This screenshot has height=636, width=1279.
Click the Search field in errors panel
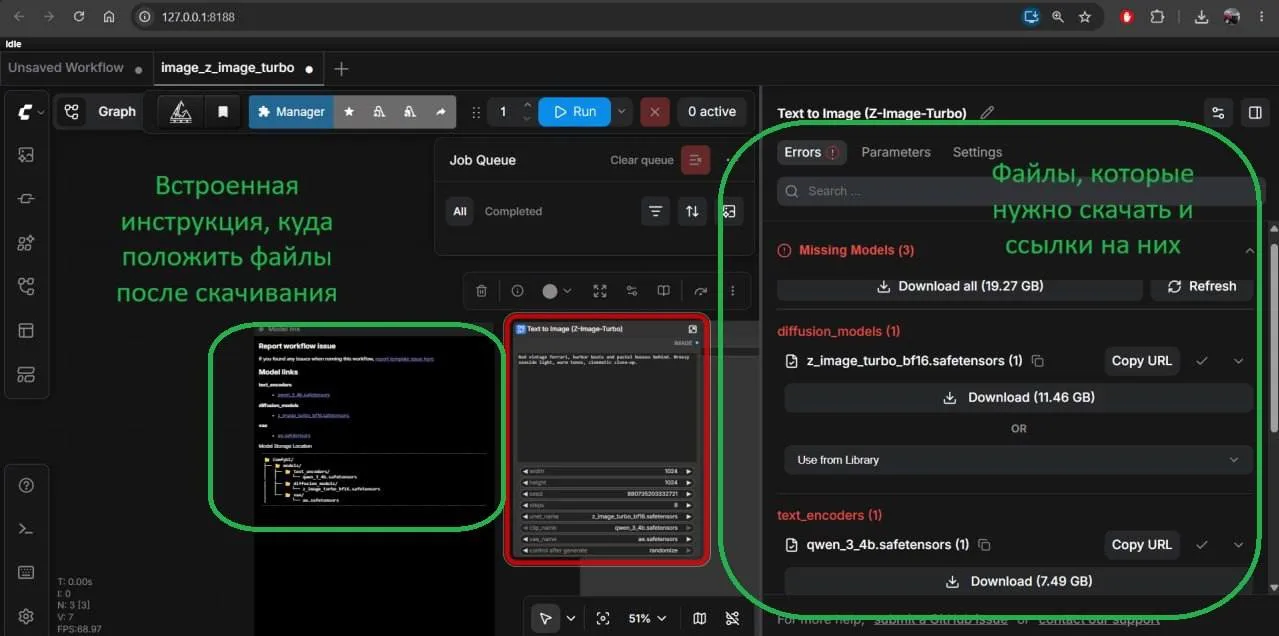coord(1020,191)
